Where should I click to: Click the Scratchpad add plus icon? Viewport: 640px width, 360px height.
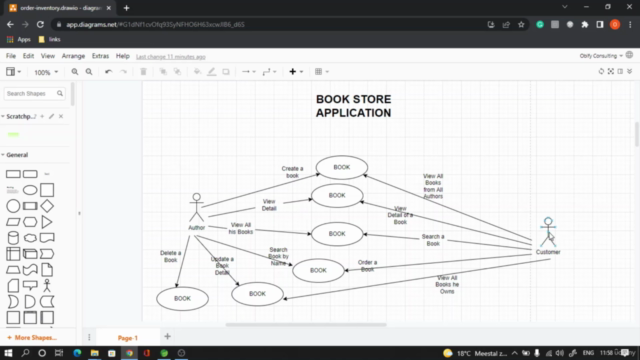click(42, 116)
